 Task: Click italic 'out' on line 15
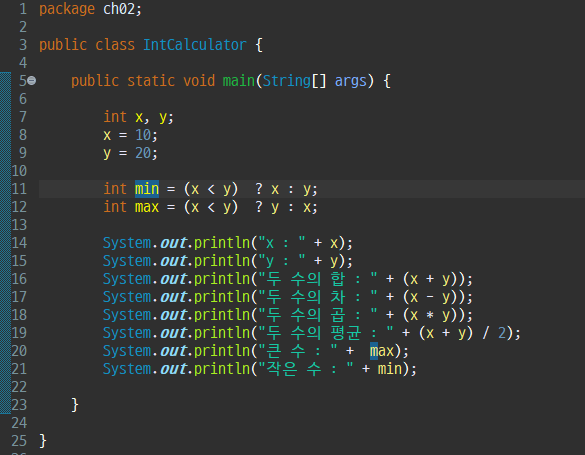[173, 261]
